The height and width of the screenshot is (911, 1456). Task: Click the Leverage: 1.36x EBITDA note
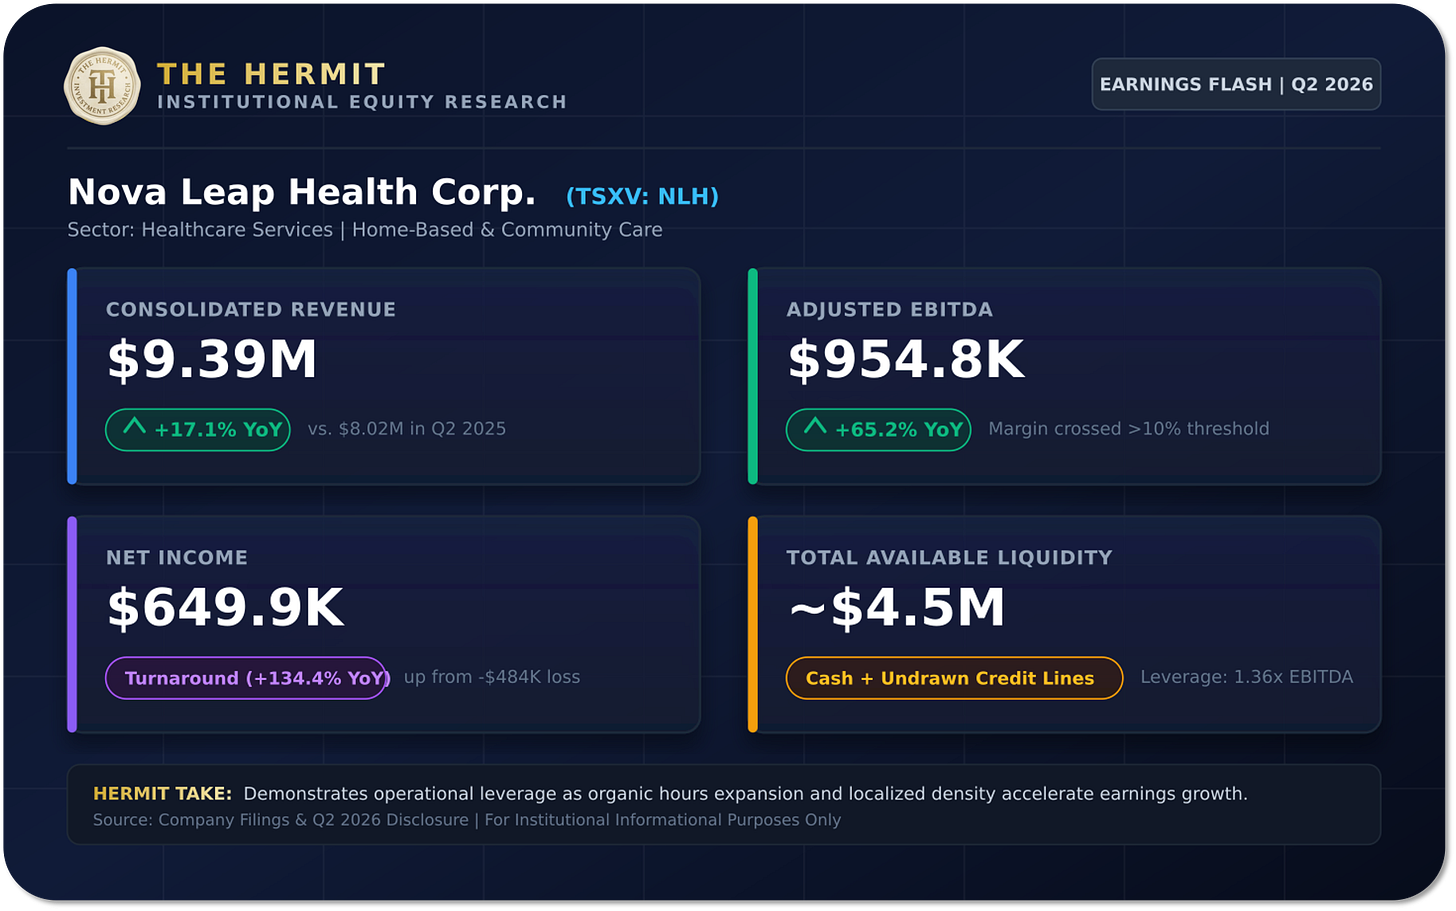tap(1247, 677)
